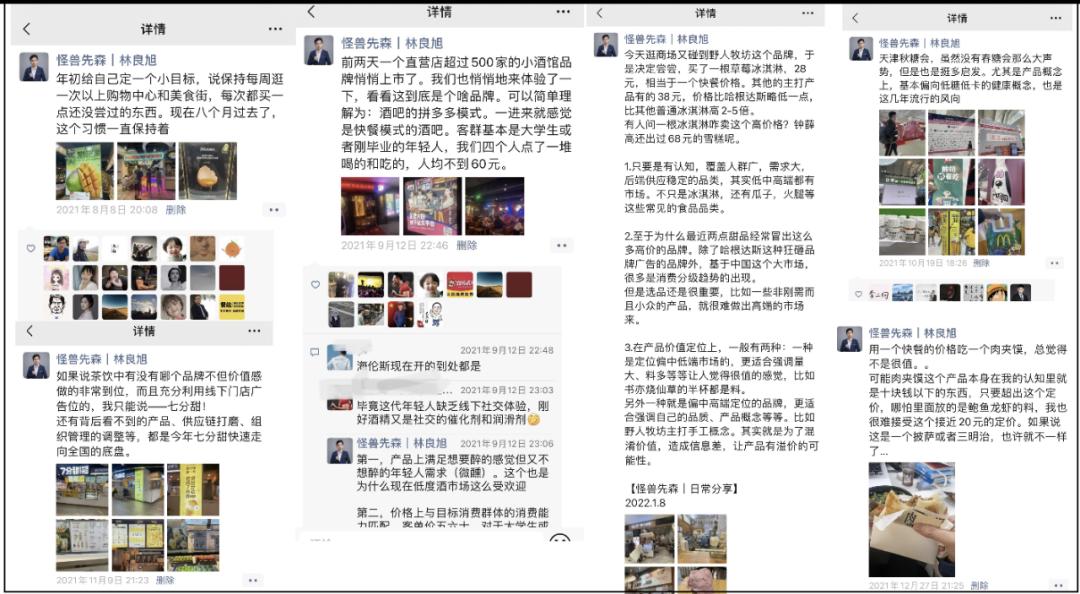Go back from the 野人牧坊 post's 详情 header
1080x594 pixels.
(599, 13)
